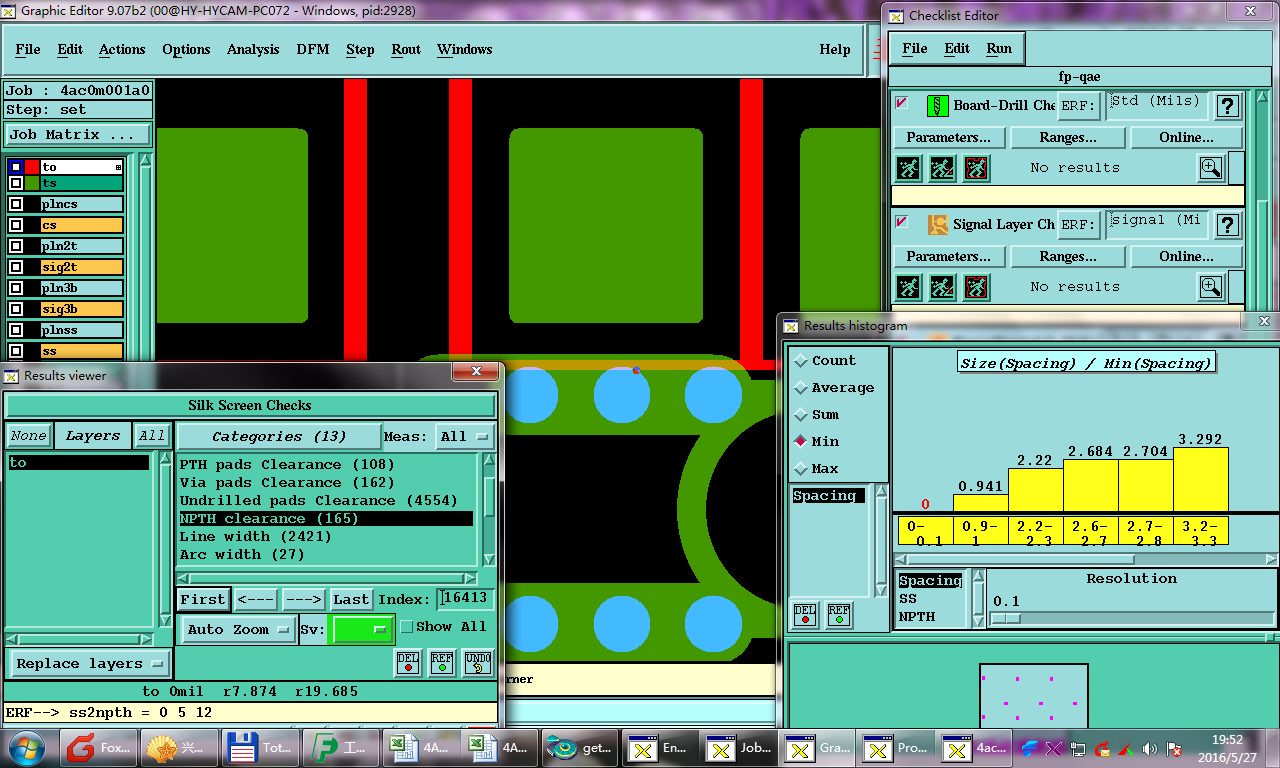
Task: Click Categories (13) header
Action: click(279, 436)
